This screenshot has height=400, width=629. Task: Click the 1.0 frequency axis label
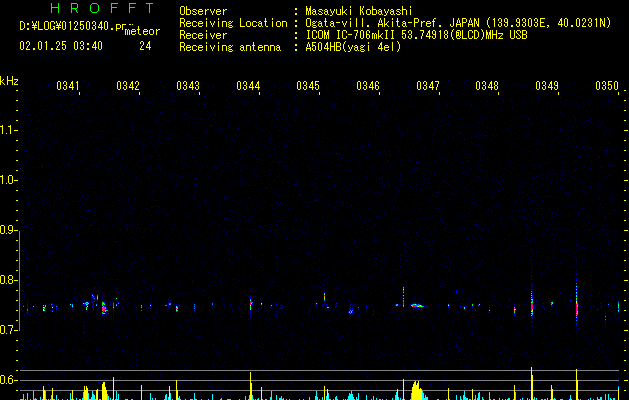click(9, 180)
